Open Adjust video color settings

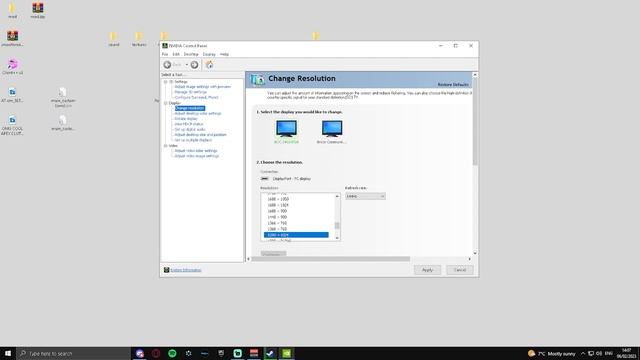click(x=196, y=151)
